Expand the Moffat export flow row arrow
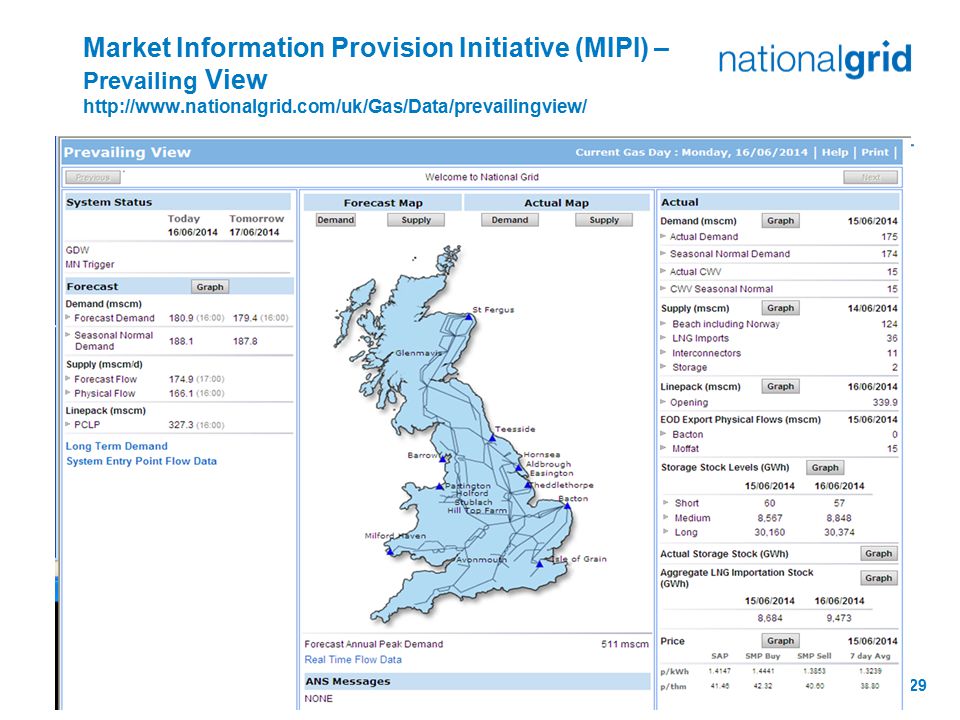The image size is (960, 720). point(663,448)
